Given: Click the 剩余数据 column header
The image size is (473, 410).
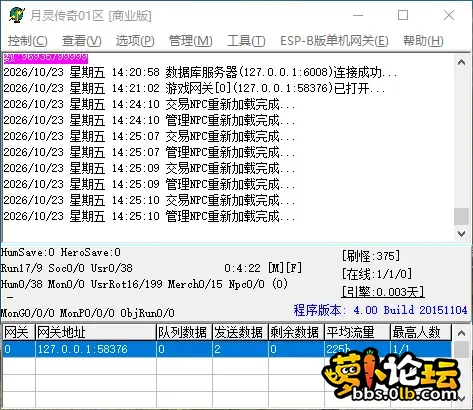Looking at the screenshot, I should tap(296, 332).
